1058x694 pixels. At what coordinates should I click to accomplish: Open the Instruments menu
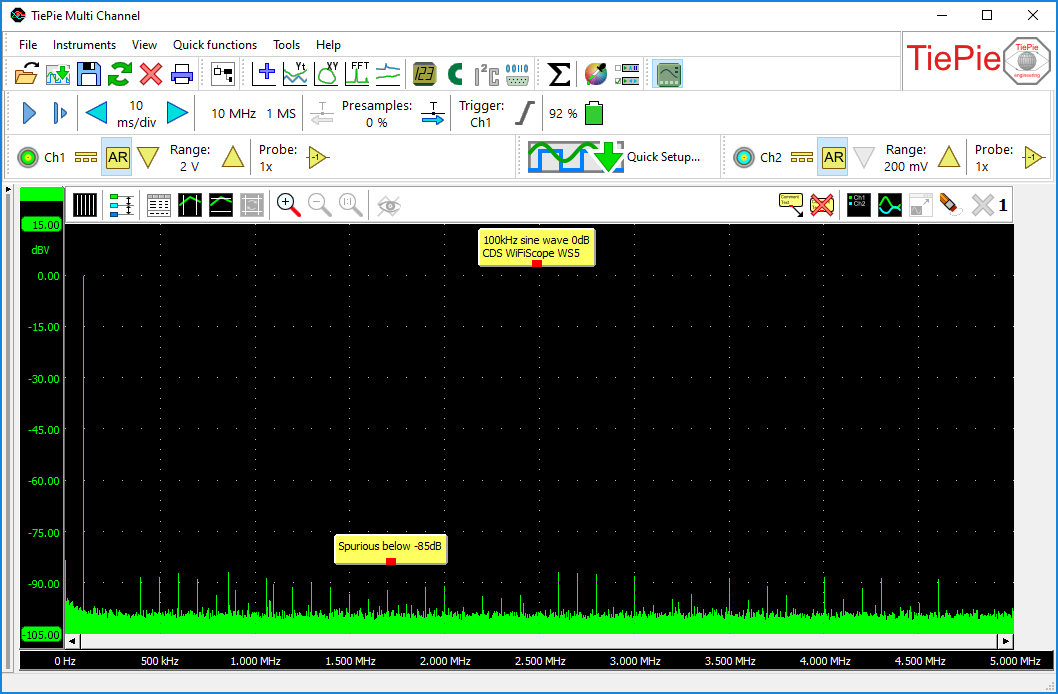(84, 45)
